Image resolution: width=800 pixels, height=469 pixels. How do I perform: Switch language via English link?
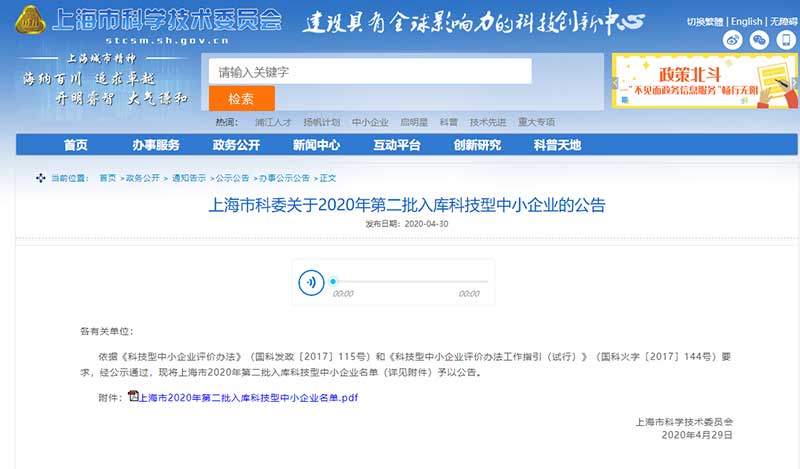745,21
